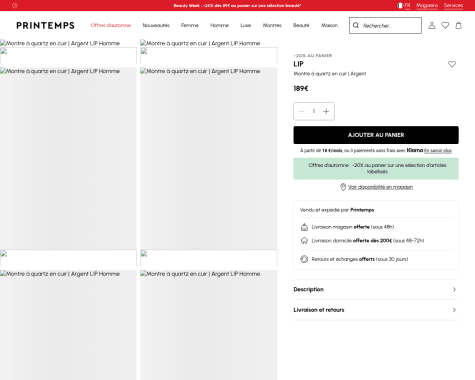Click the search magnifier icon
The width and height of the screenshot is (475, 380).
click(x=356, y=25)
